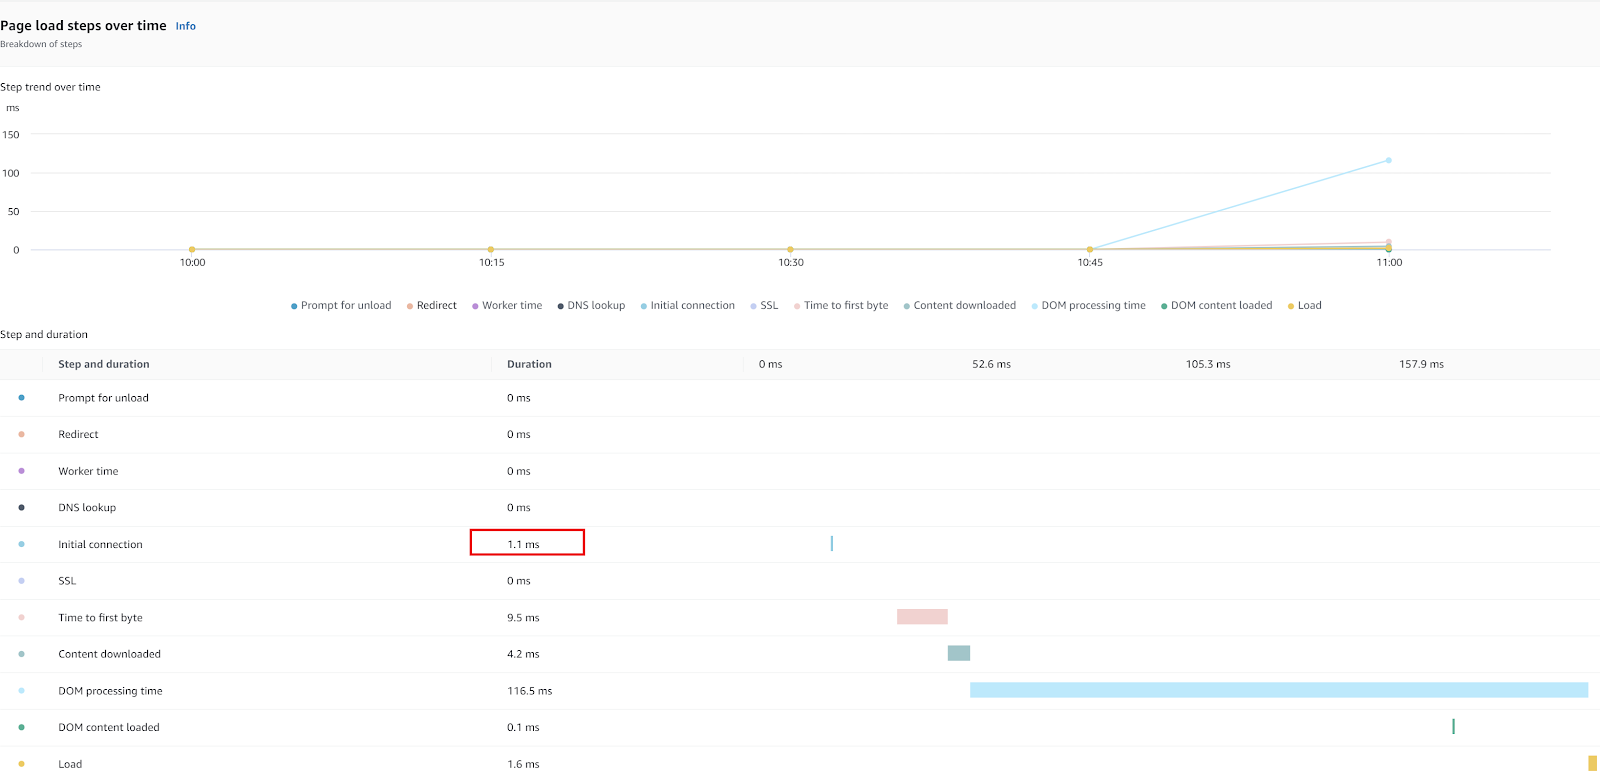Viewport: 1600px width, 775px height.
Task: Click the Content downloaded waterfall bar
Action: [x=959, y=653]
